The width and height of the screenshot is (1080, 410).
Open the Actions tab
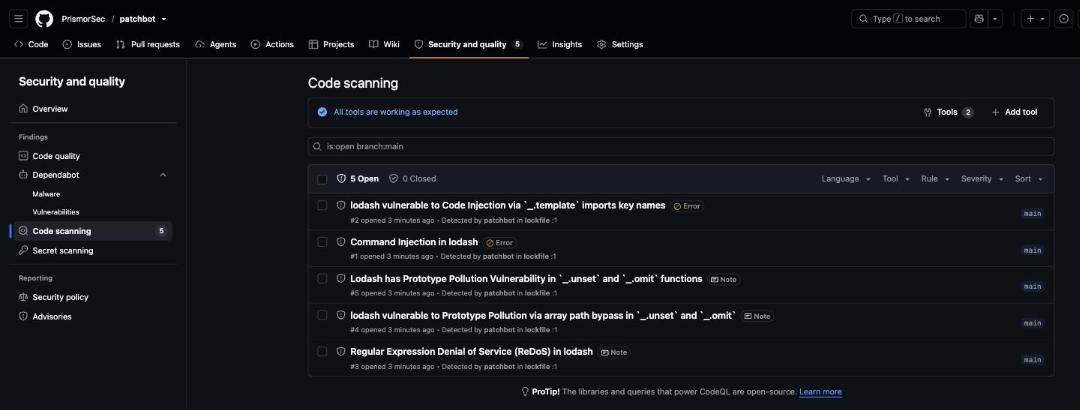point(272,44)
